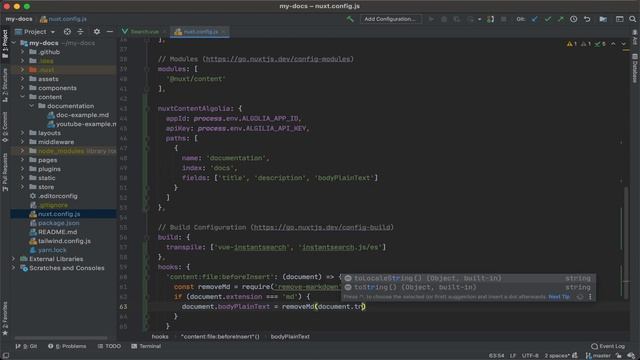Image resolution: width=640 pixels, height=360 pixels.
Task: Collapse the documentation folder
Action: tap(31, 106)
